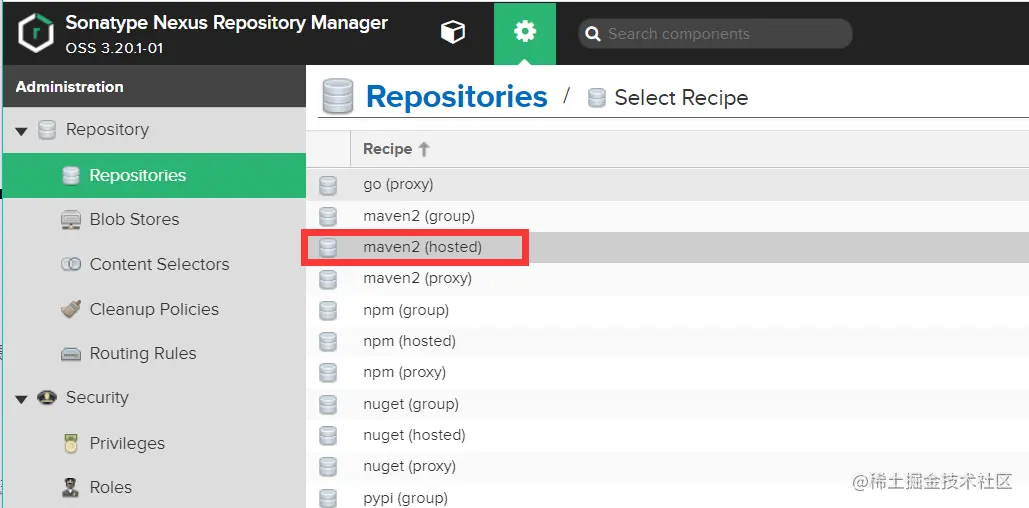This screenshot has width=1029, height=508.
Task: Click the Roles person icon
Action: pyautogui.click(x=70, y=487)
